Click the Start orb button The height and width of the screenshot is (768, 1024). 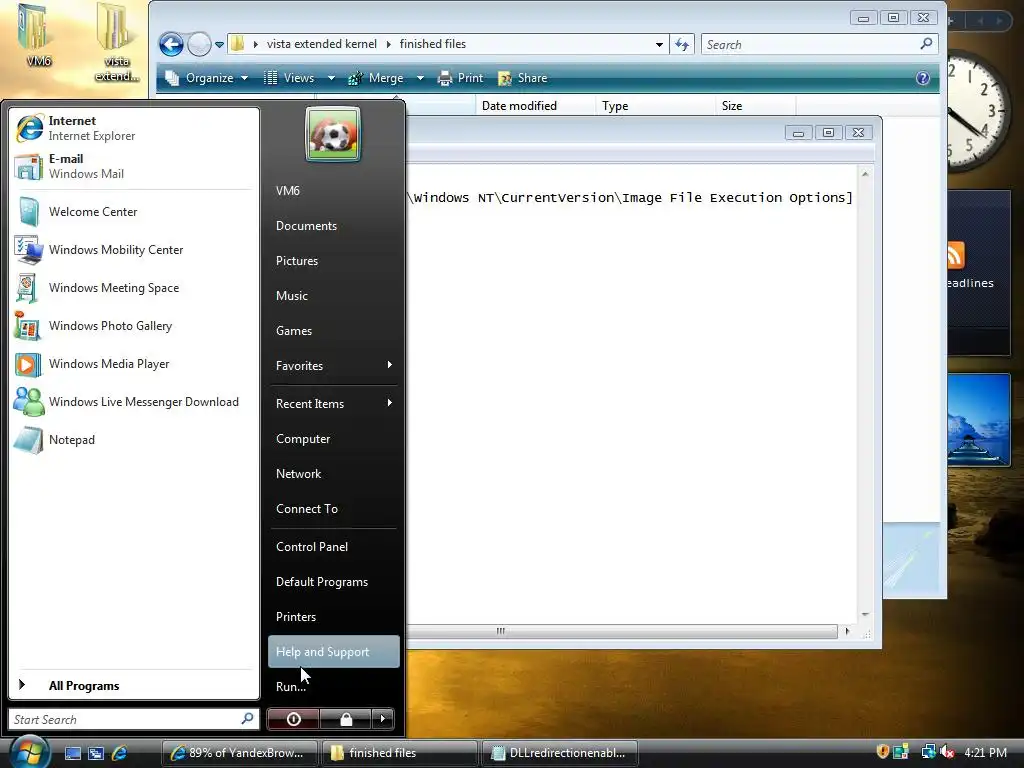tap(29, 752)
